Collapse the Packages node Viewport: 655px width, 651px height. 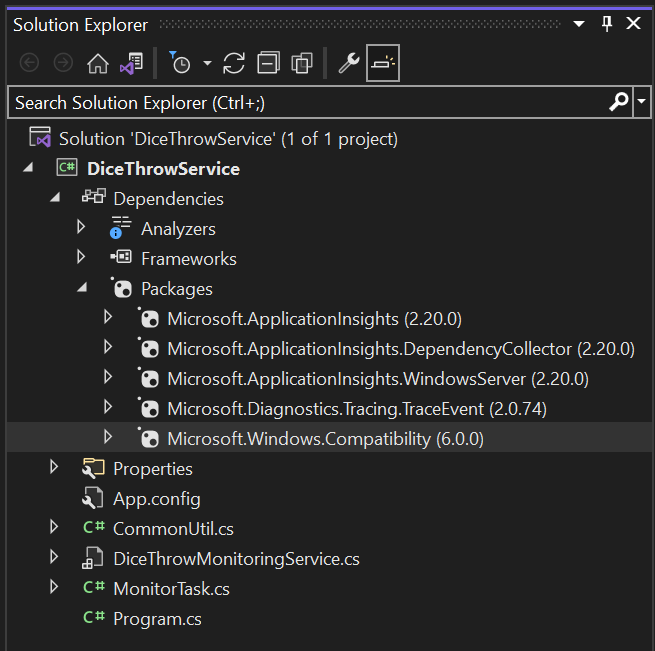click(x=82, y=287)
